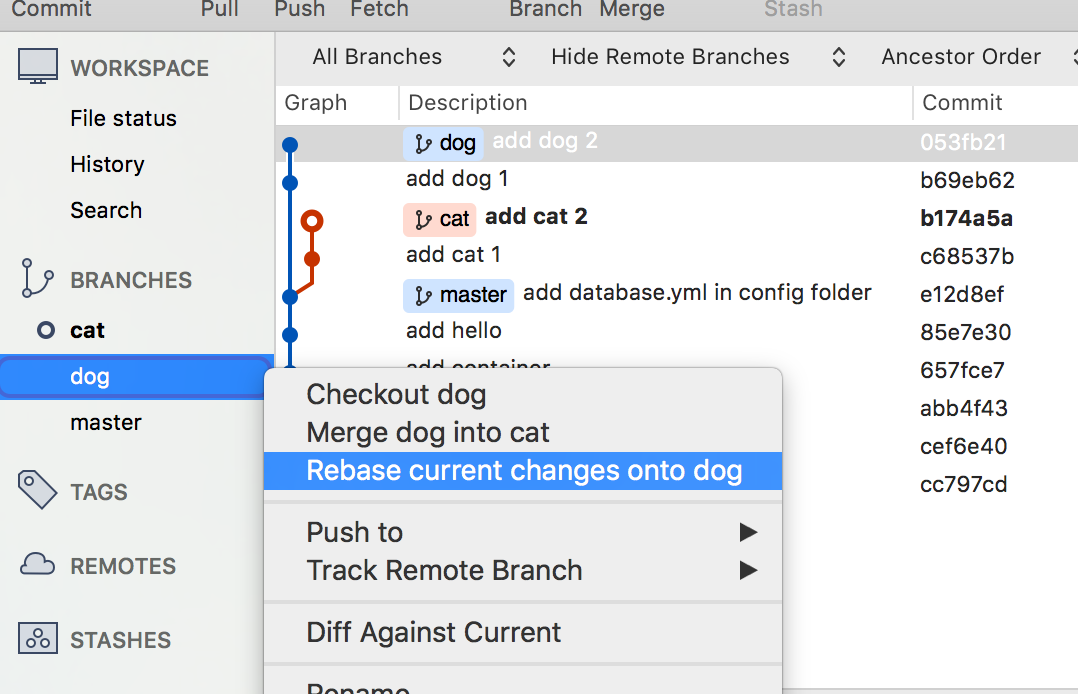Click the master branch label in the graph
Image resolution: width=1078 pixels, height=694 pixels.
point(458,295)
